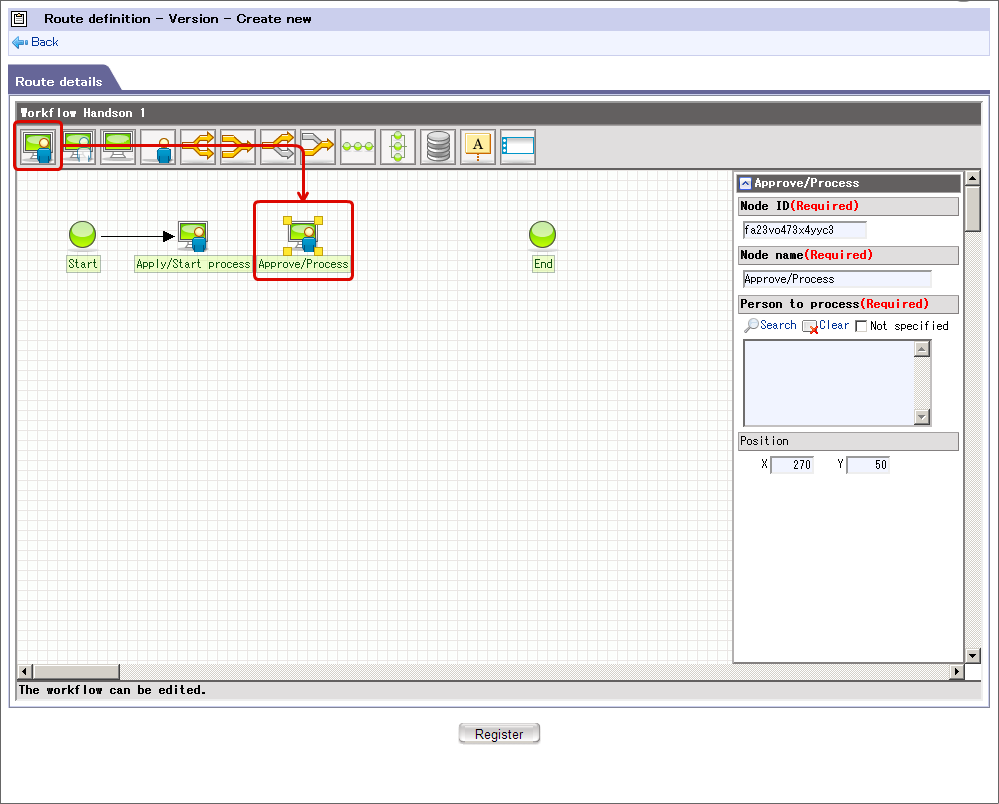Click the Start green circle node
This screenshot has width=999, height=804.
point(82,234)
